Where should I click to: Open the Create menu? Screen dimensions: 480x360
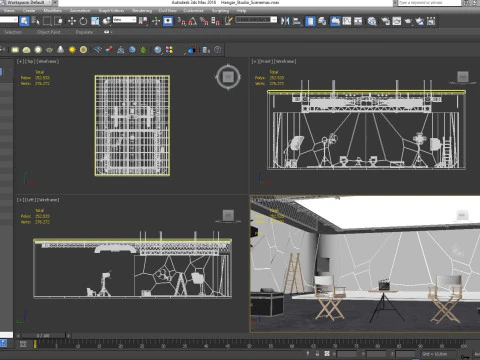point(29,11)
